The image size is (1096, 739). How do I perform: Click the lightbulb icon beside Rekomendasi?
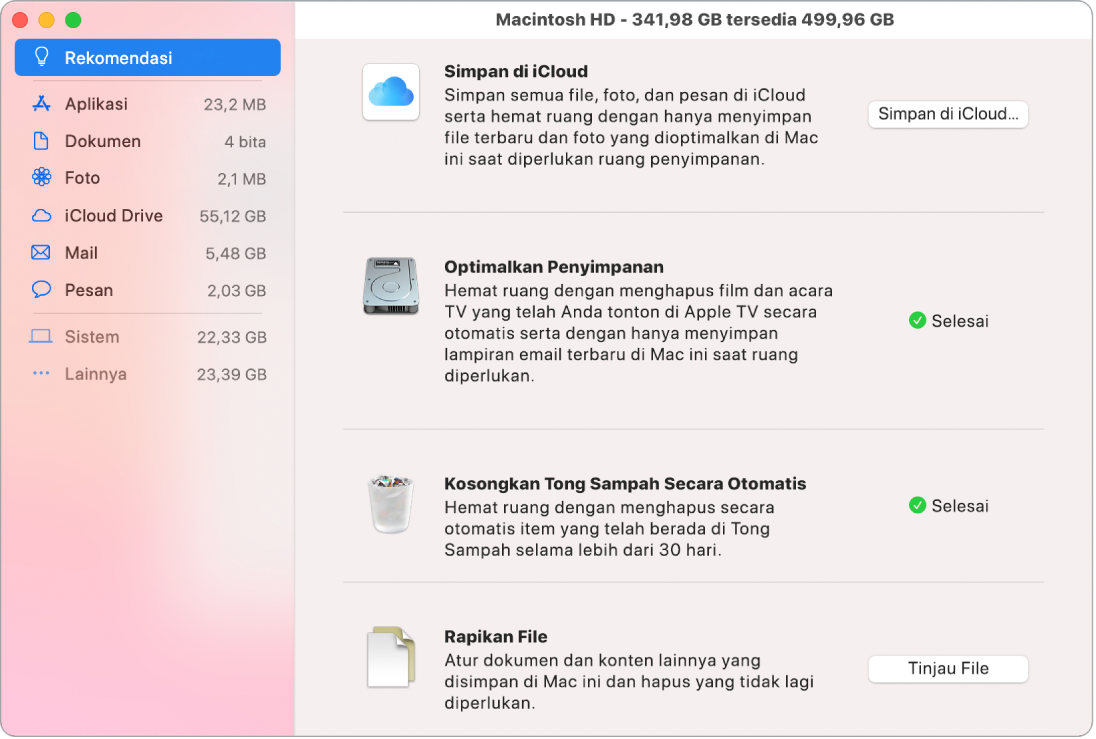(x=41, y=57)
